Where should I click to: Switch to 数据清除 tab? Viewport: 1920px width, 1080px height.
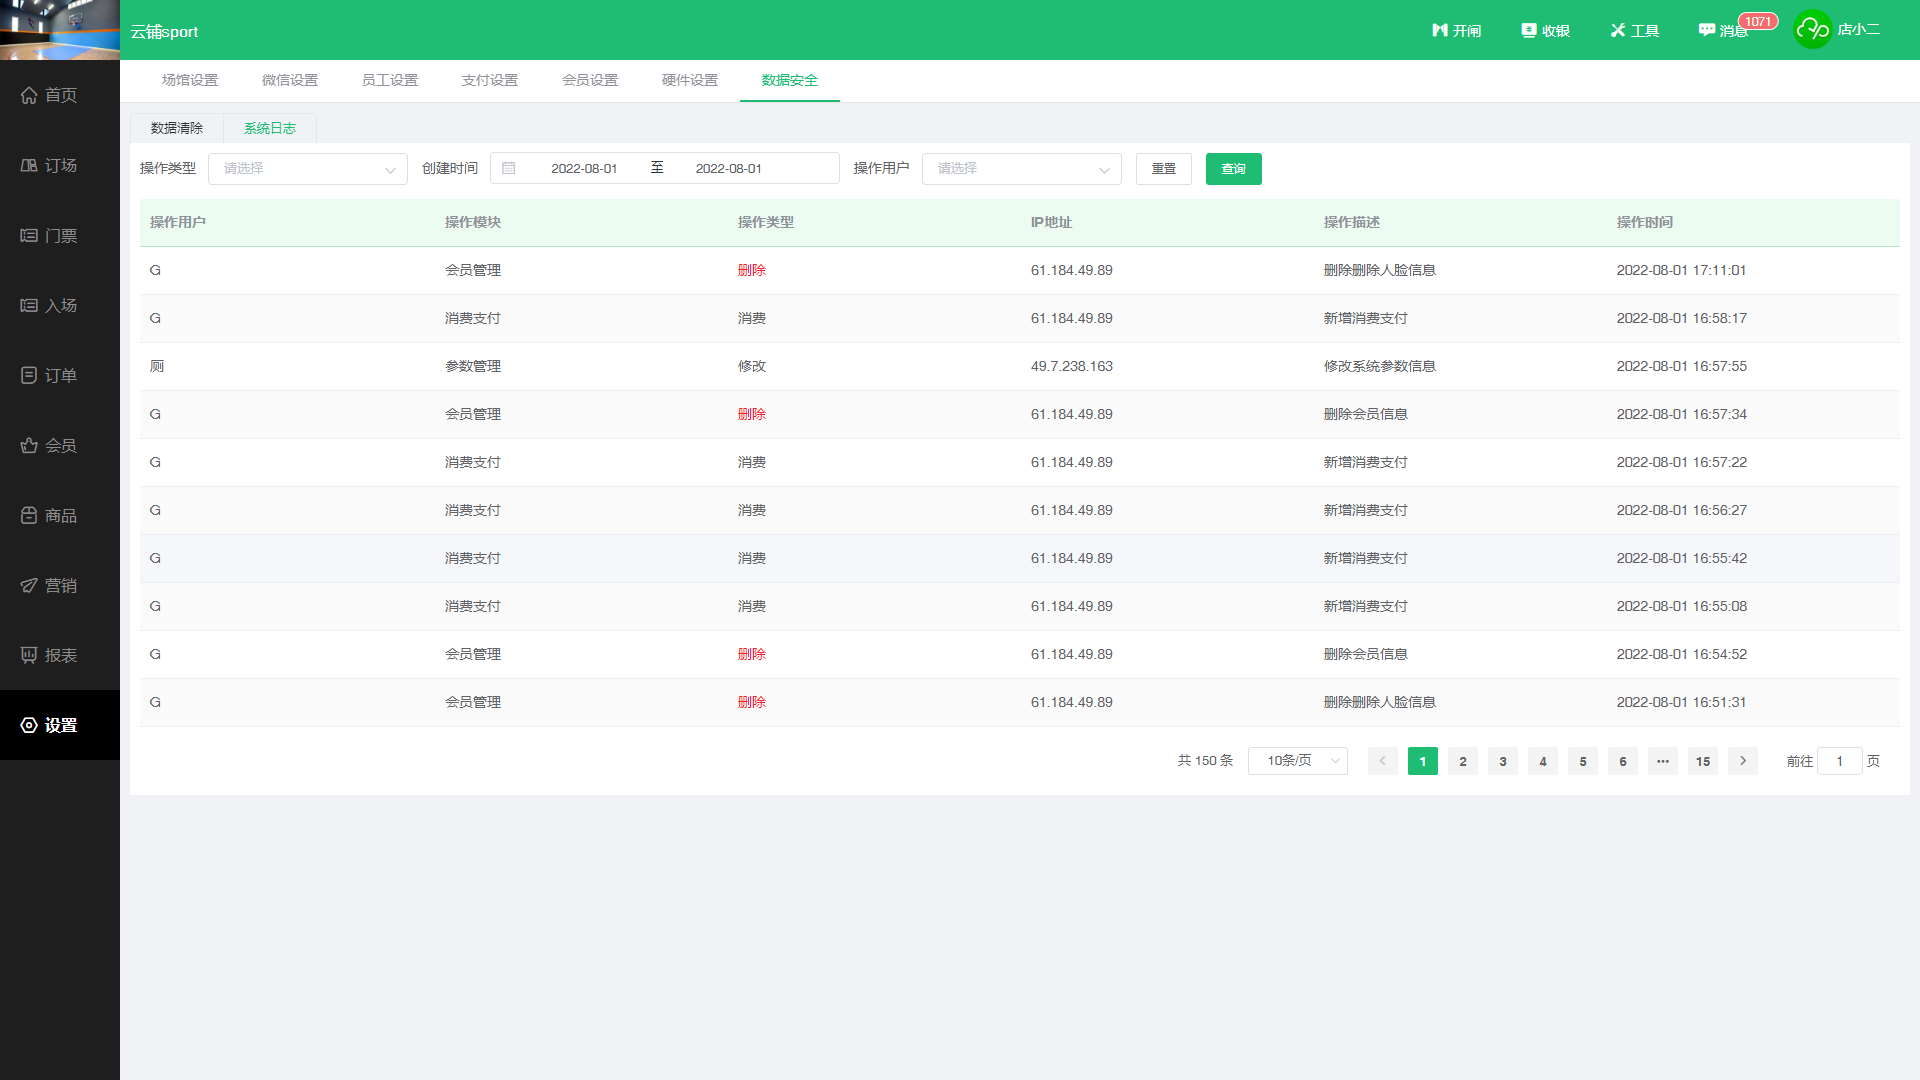[177, 128]
